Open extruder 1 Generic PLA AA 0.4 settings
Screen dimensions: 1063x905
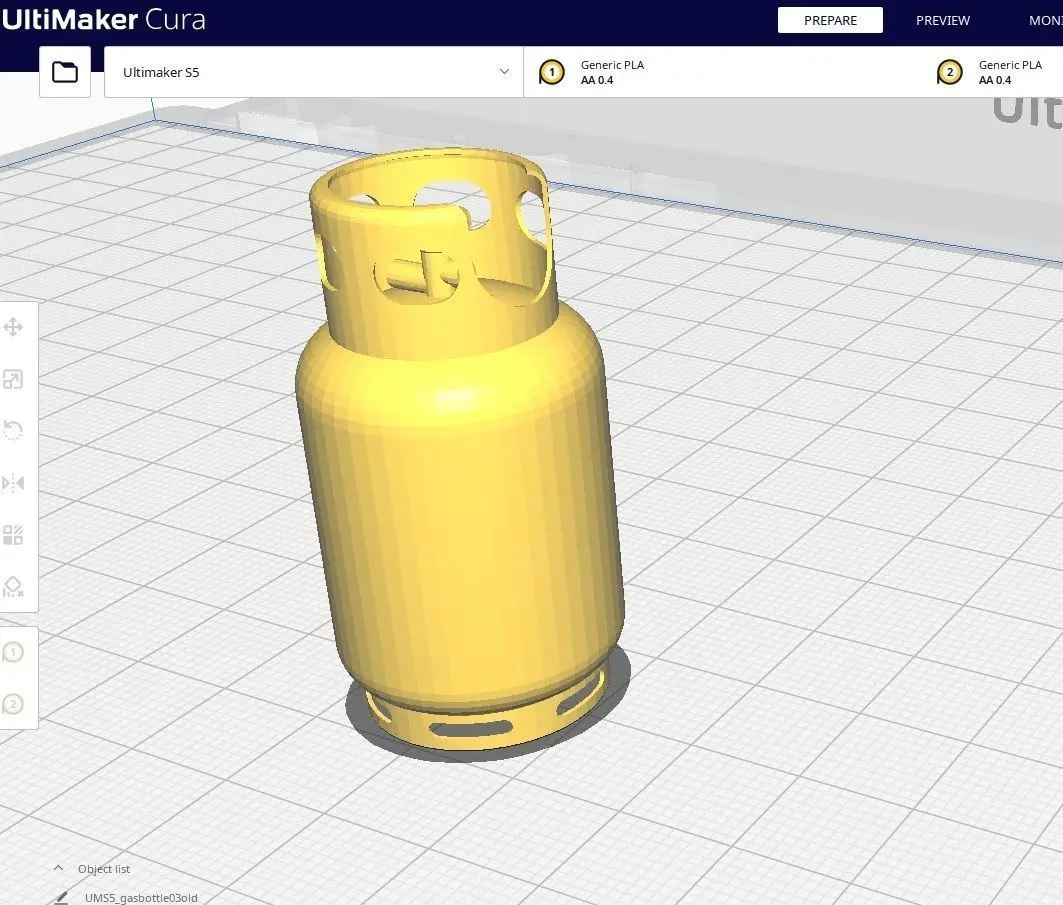[x=725, y=72]
